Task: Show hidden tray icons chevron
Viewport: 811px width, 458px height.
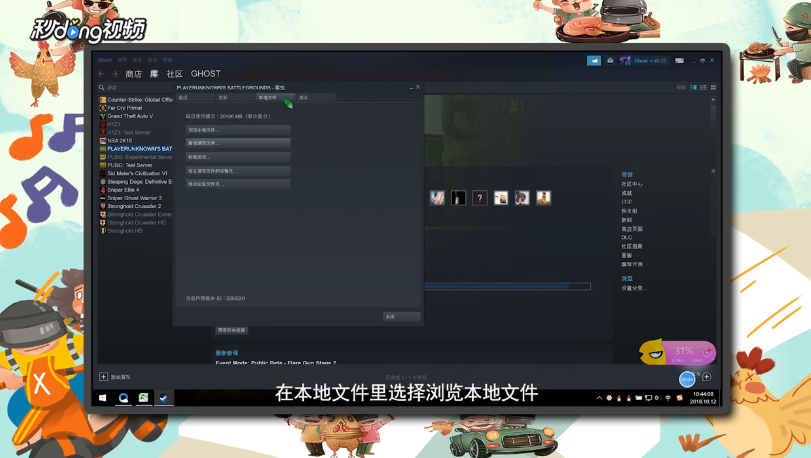Action: (599, 398)
